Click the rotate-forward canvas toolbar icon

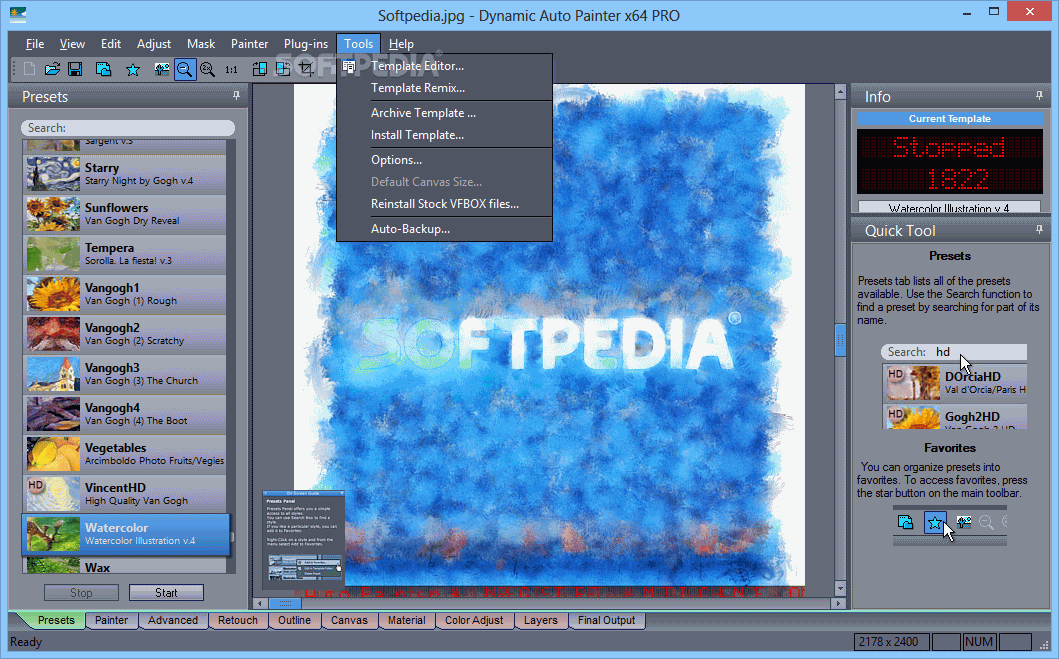click(x=260, y=69)
